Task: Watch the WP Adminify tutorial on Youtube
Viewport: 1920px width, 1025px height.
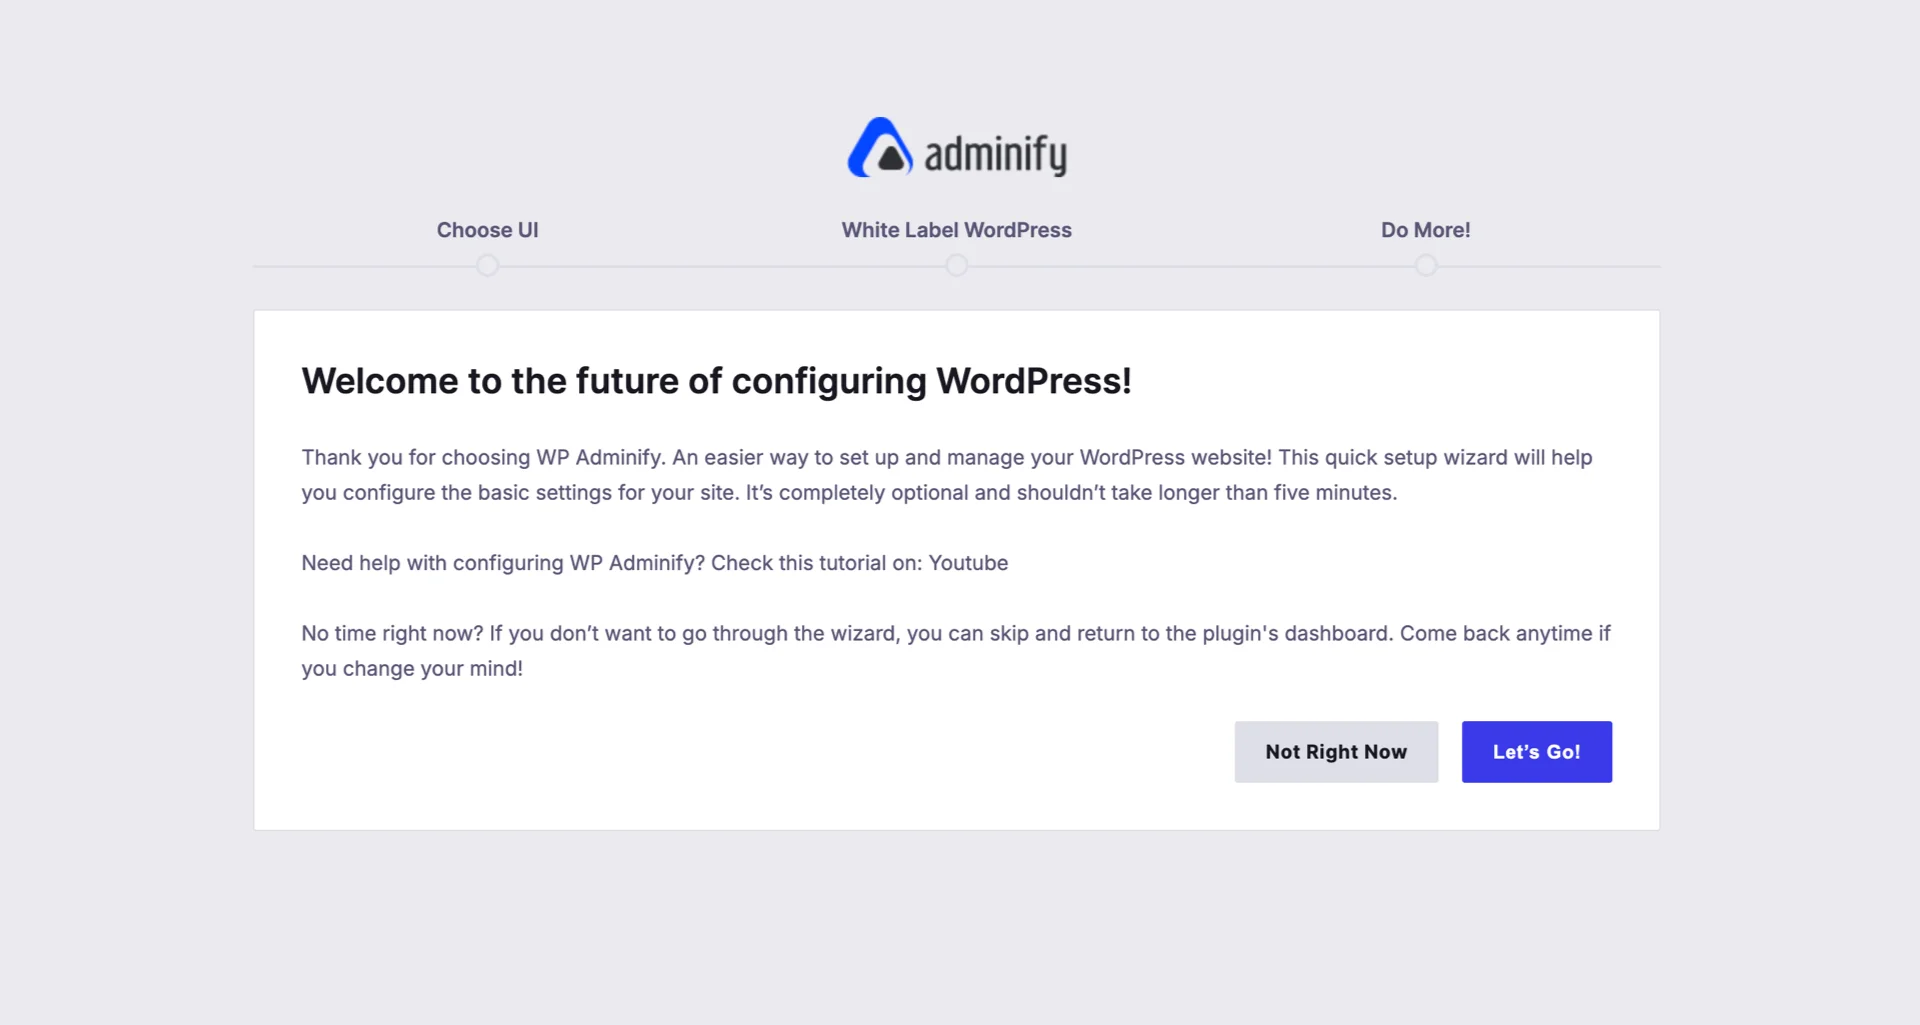Action: pos(968,563)
